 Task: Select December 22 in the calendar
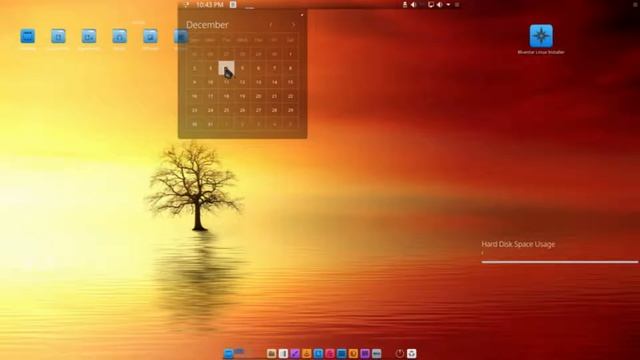pos(290,96)
